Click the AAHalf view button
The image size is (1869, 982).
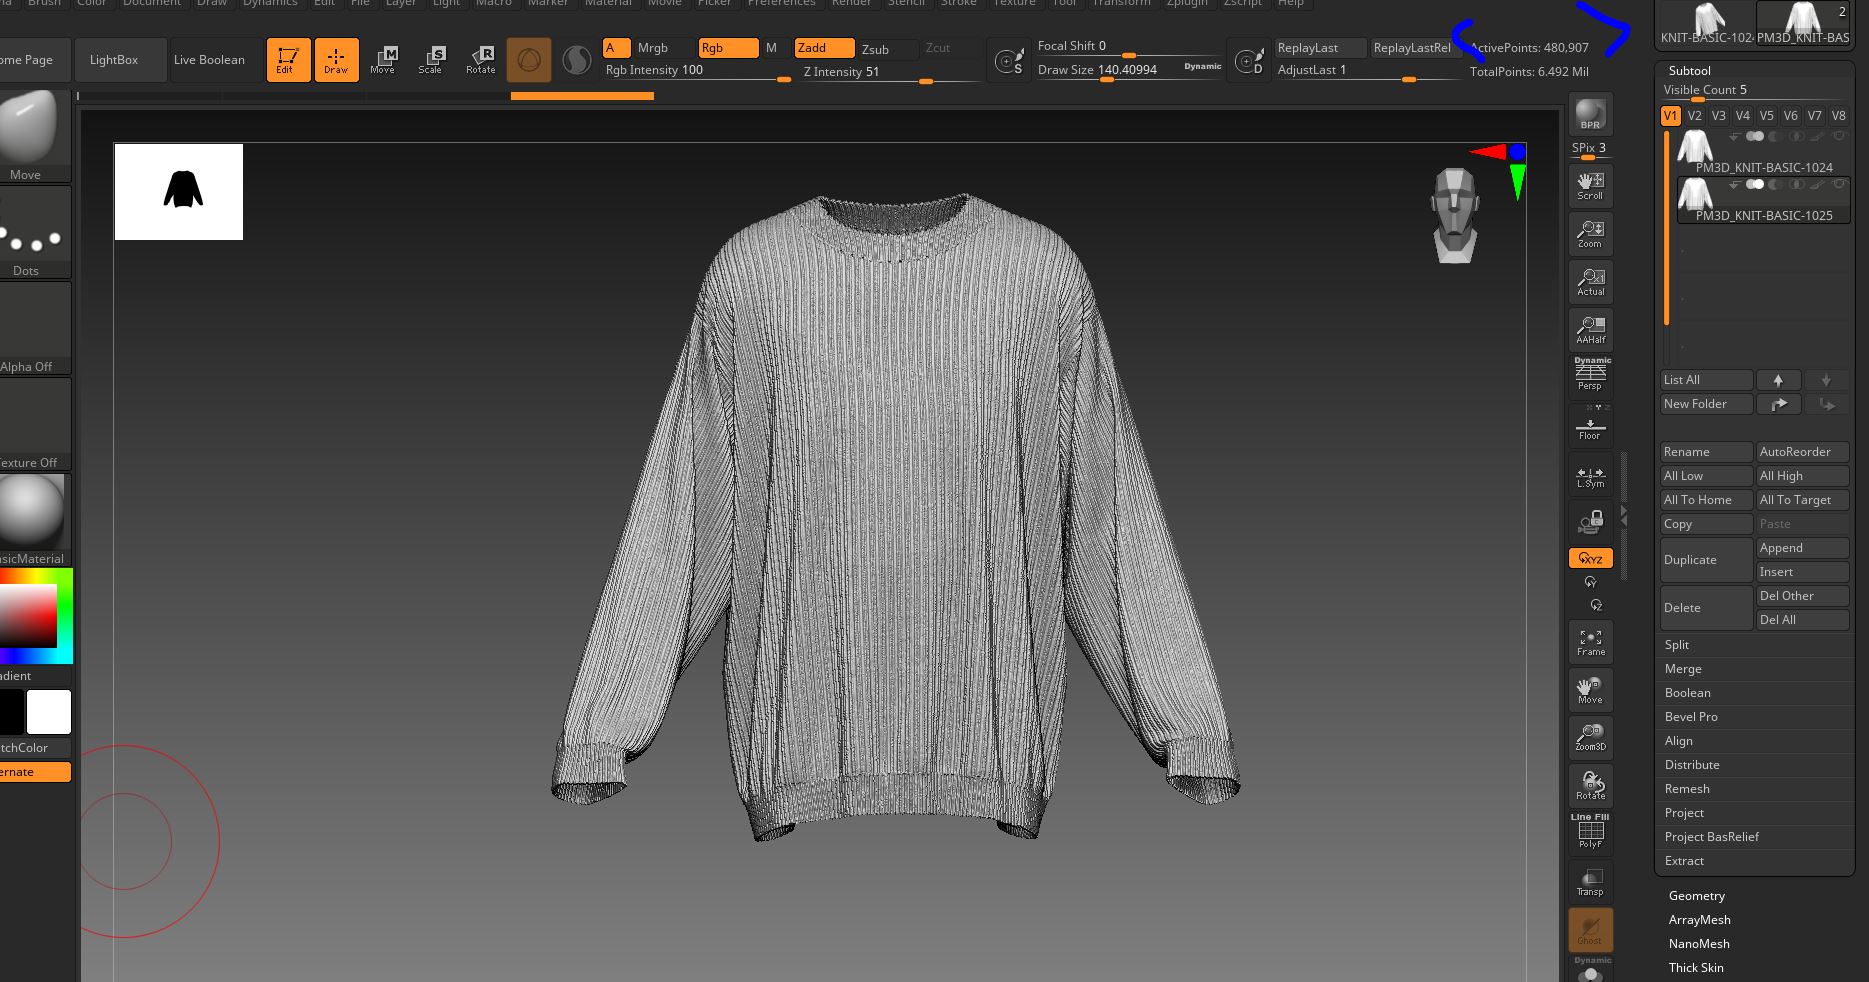pos(1590,330)
